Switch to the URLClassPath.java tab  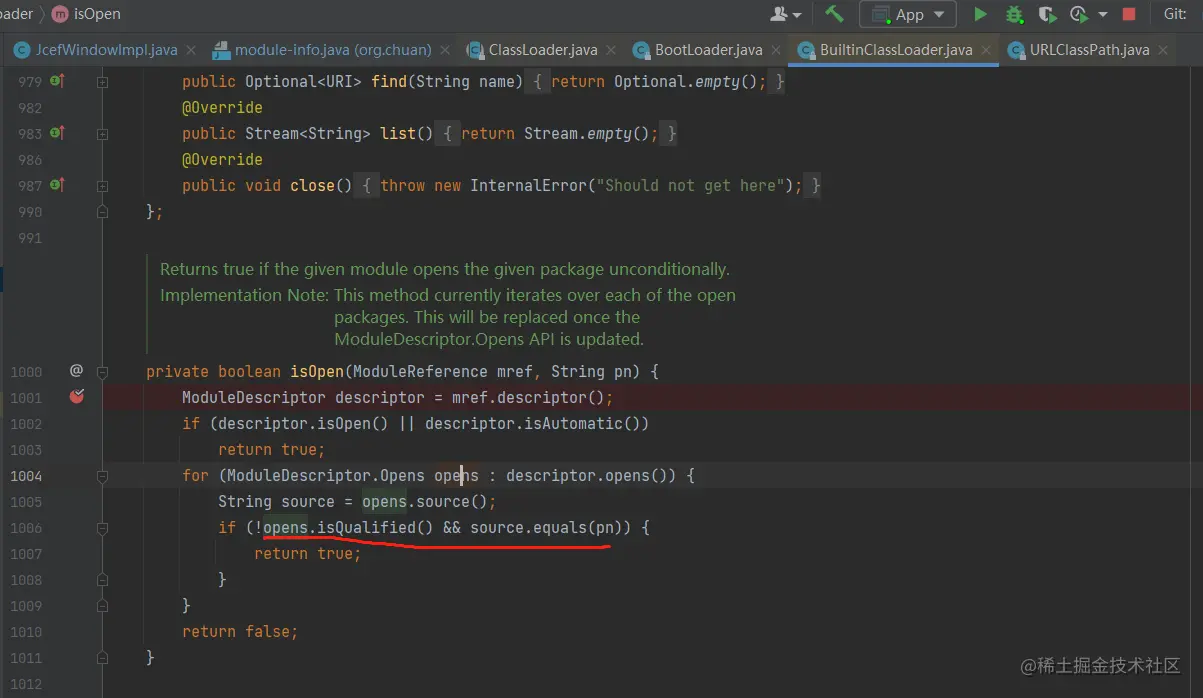tap(1090, 49)
